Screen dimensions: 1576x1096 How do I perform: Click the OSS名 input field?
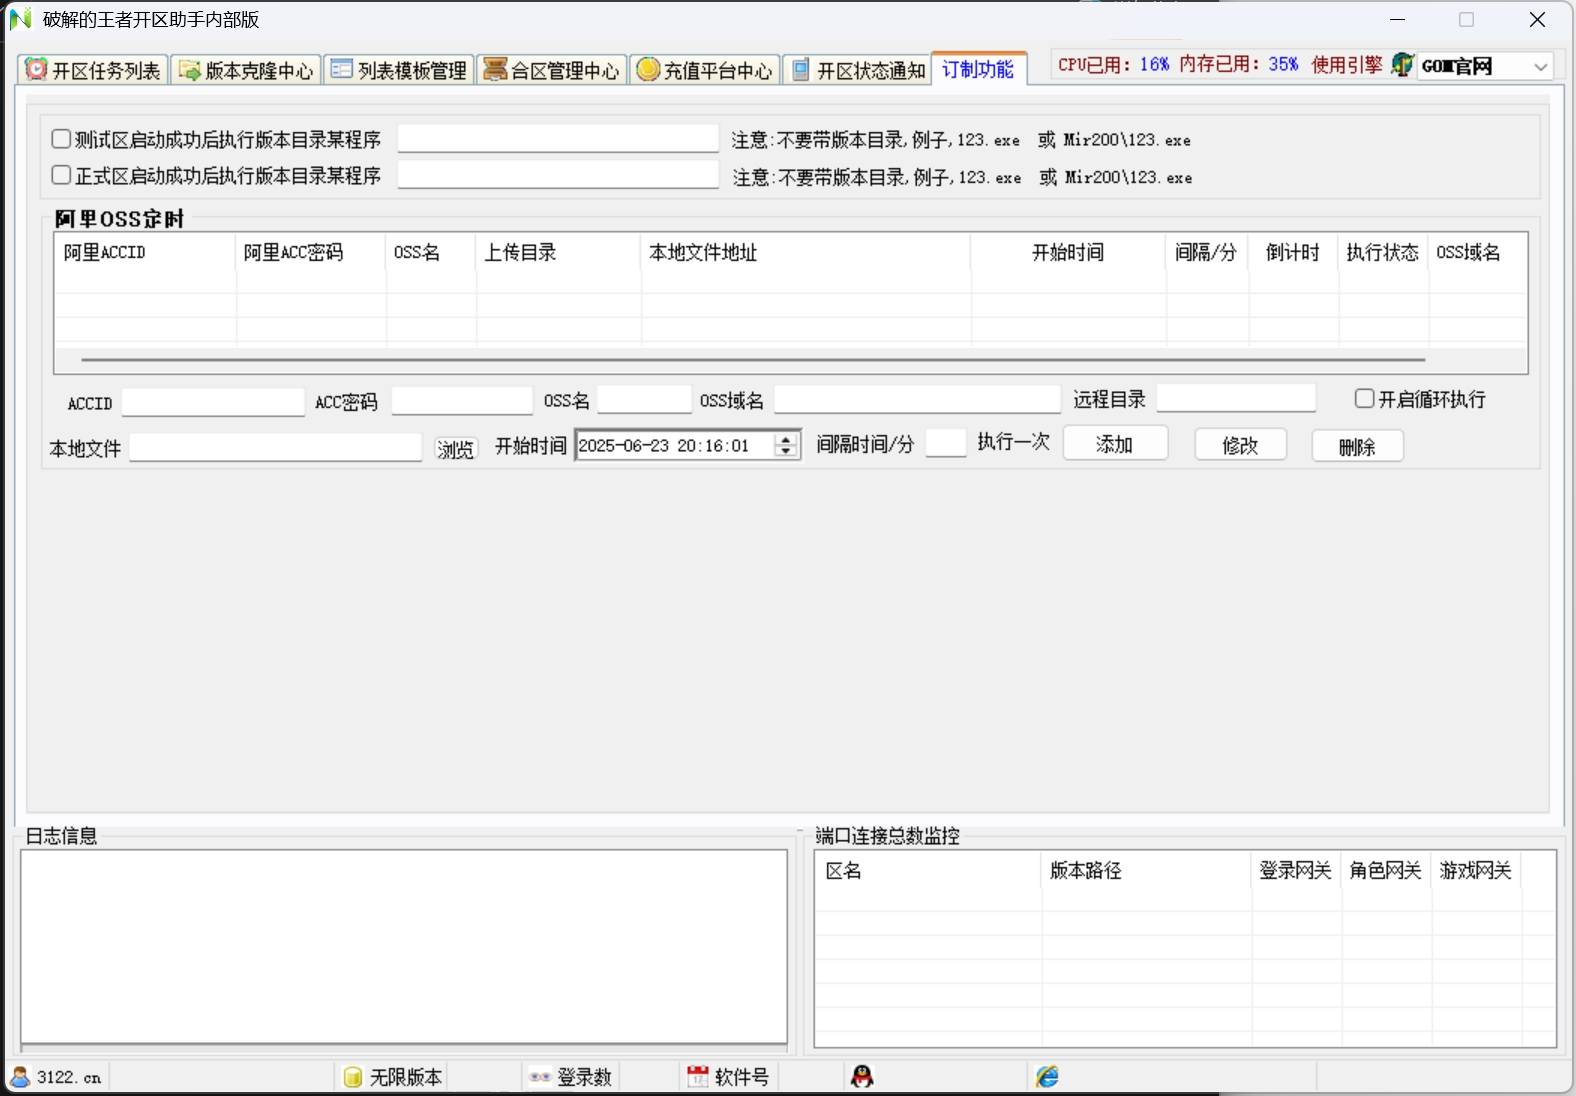coord(644,399)
